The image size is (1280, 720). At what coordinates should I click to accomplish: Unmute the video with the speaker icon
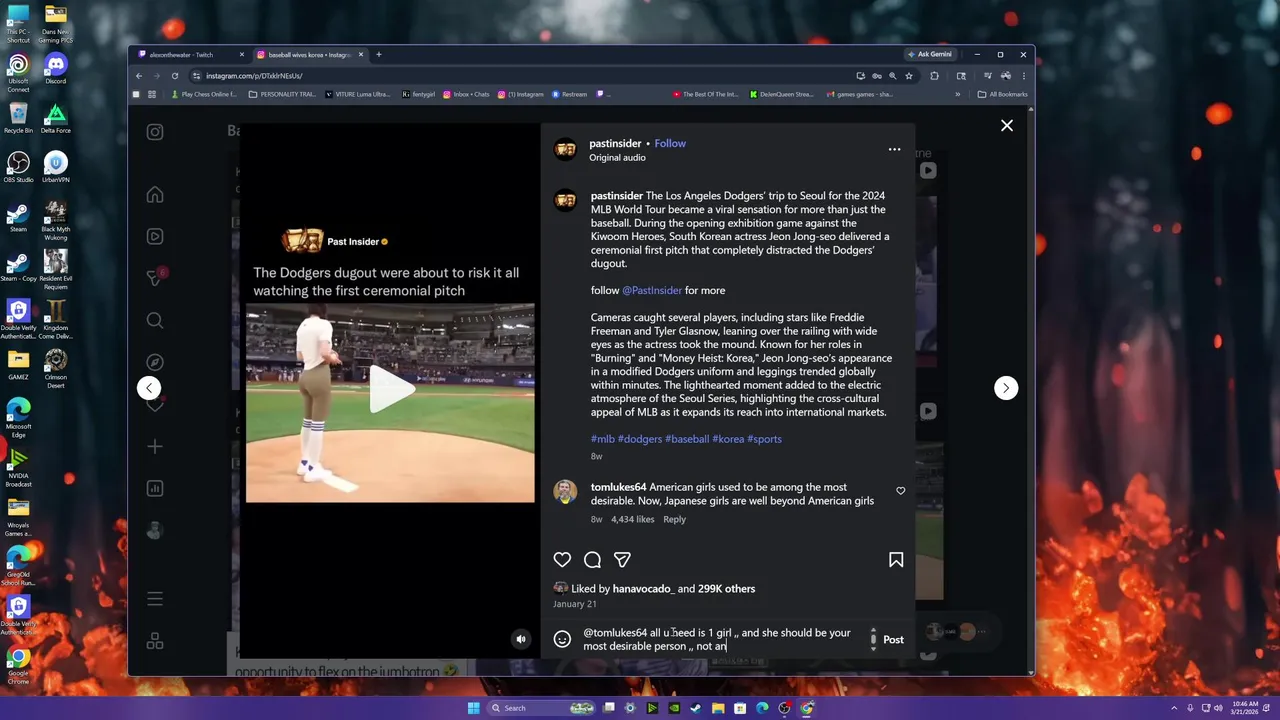click(x=520, y=639)
